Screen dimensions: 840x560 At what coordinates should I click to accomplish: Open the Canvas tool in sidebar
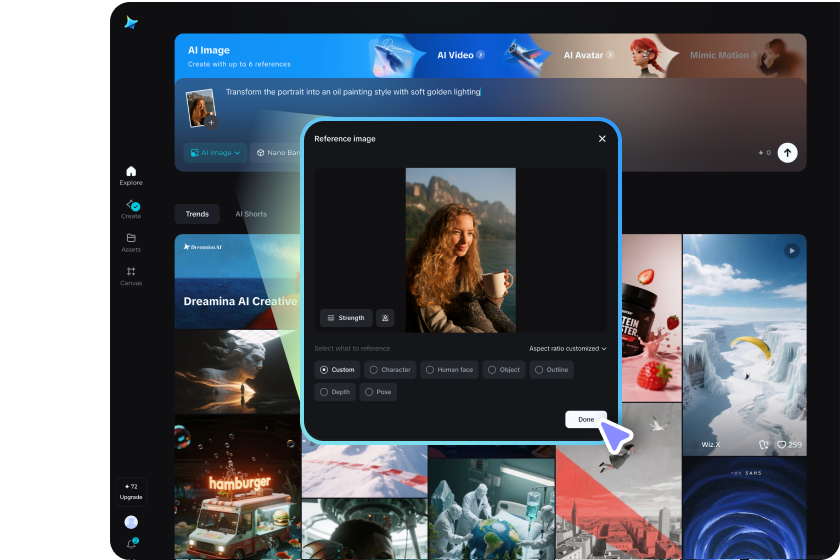click(131, 276)
